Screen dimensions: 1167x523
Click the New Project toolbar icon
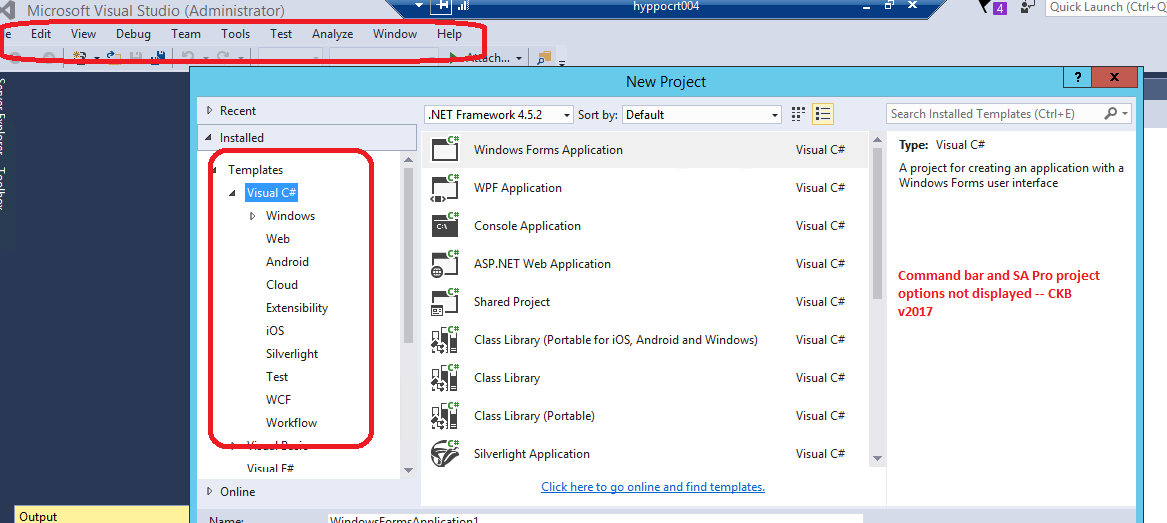(81, 57)
